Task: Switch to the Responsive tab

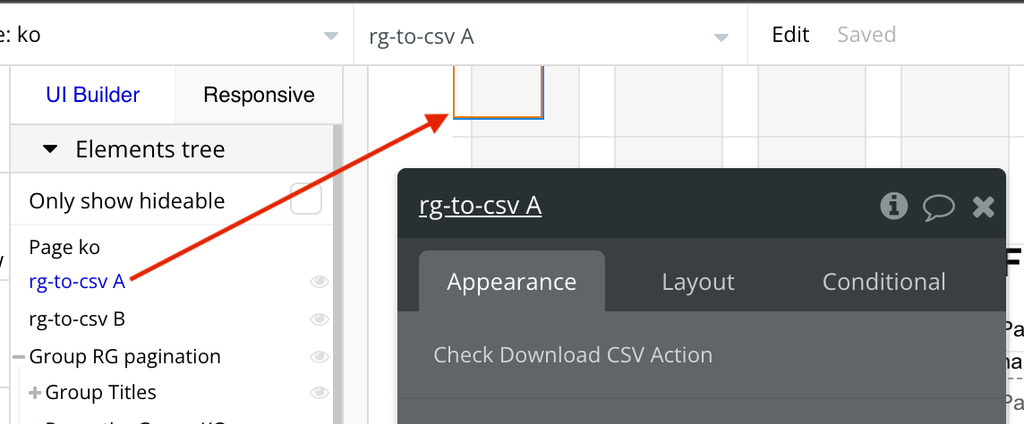Action: [x=258, y=95]
